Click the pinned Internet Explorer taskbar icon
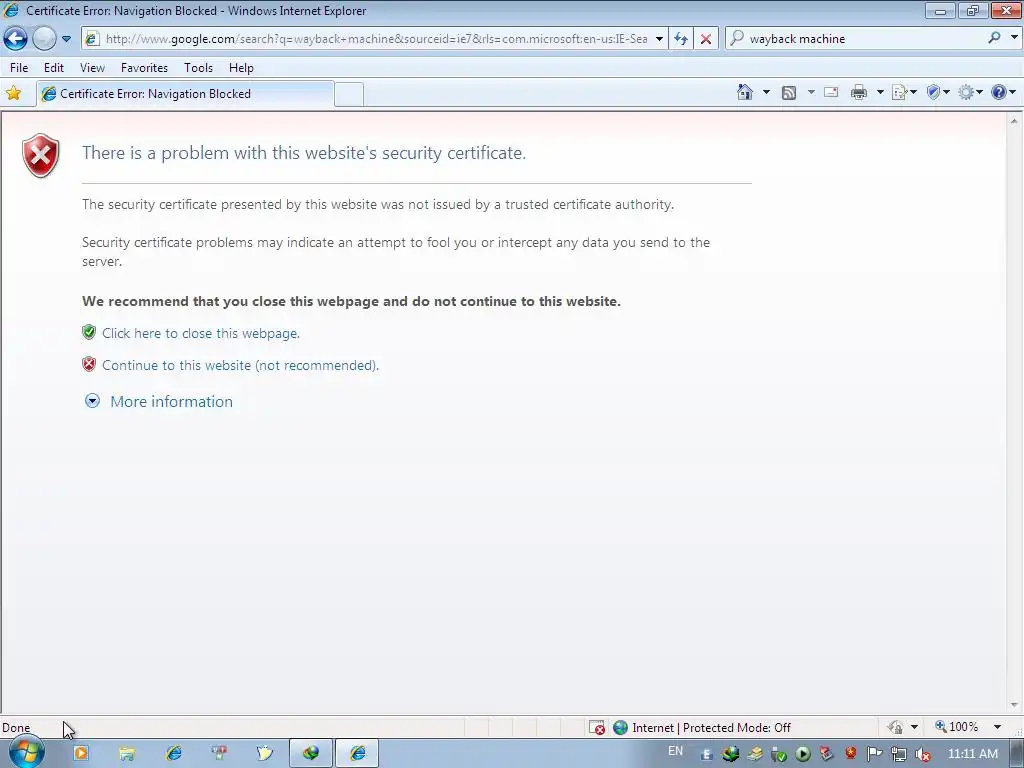 point(174,753)
